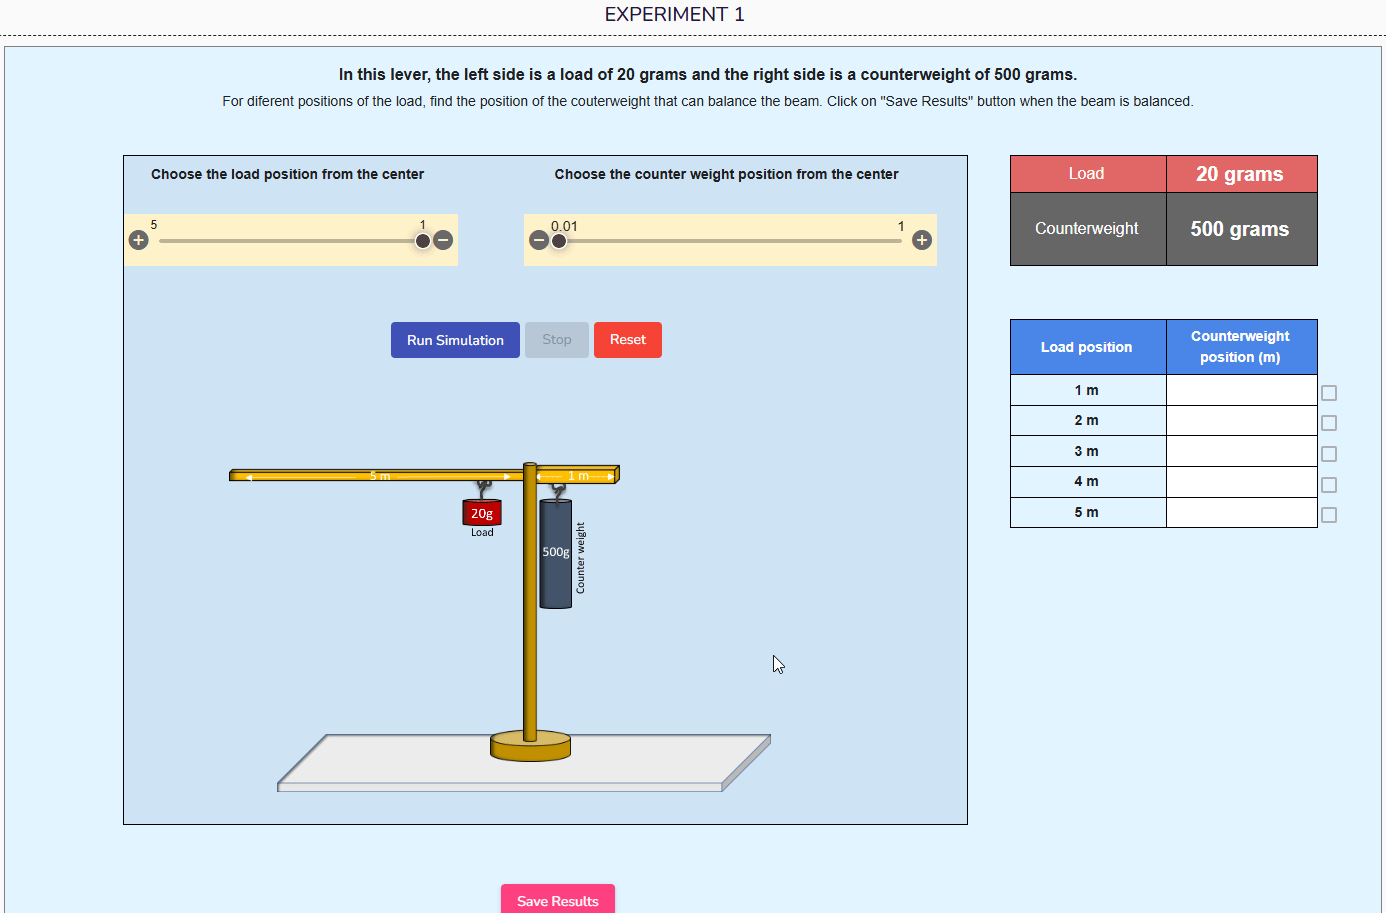This screenshot has height=913, width=1386.
Task: Click the counterweight position cell for 4 m
Action: click(x=1241, y=481)
